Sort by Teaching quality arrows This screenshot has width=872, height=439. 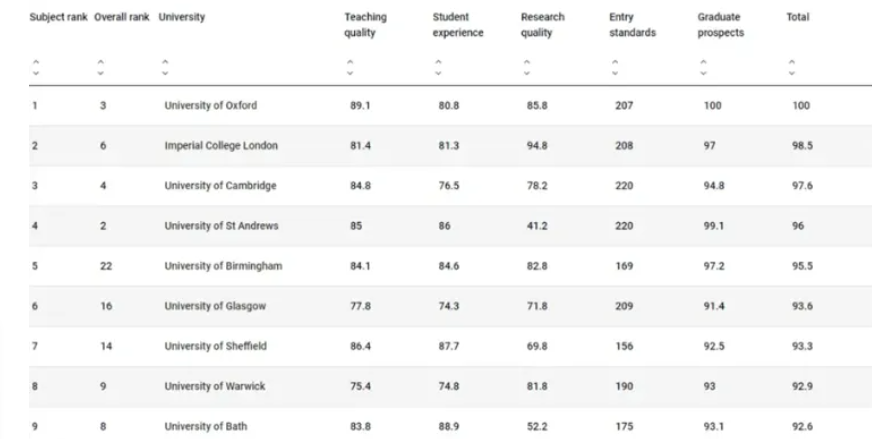(x=349, y=68)
